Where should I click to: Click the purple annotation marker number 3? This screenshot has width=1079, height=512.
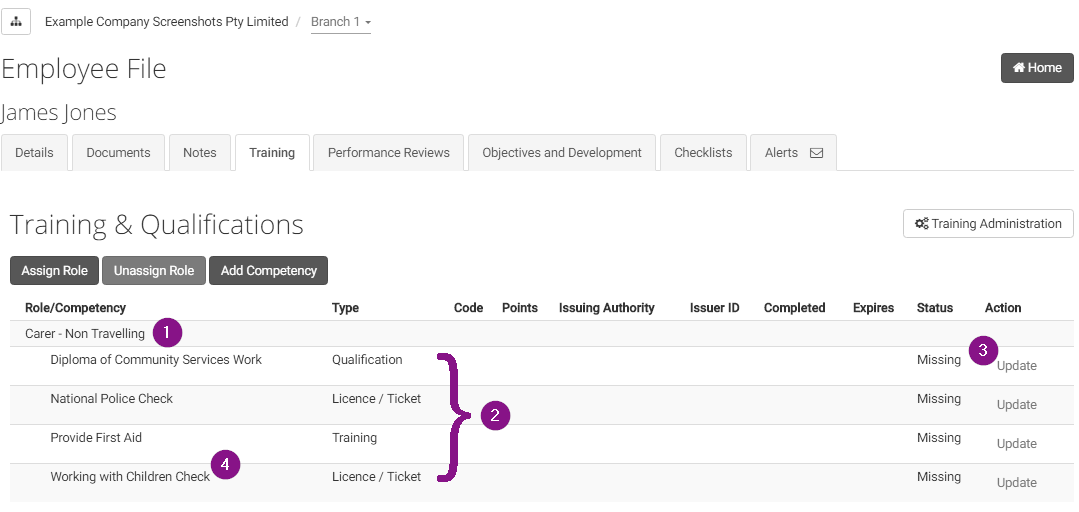983,350
